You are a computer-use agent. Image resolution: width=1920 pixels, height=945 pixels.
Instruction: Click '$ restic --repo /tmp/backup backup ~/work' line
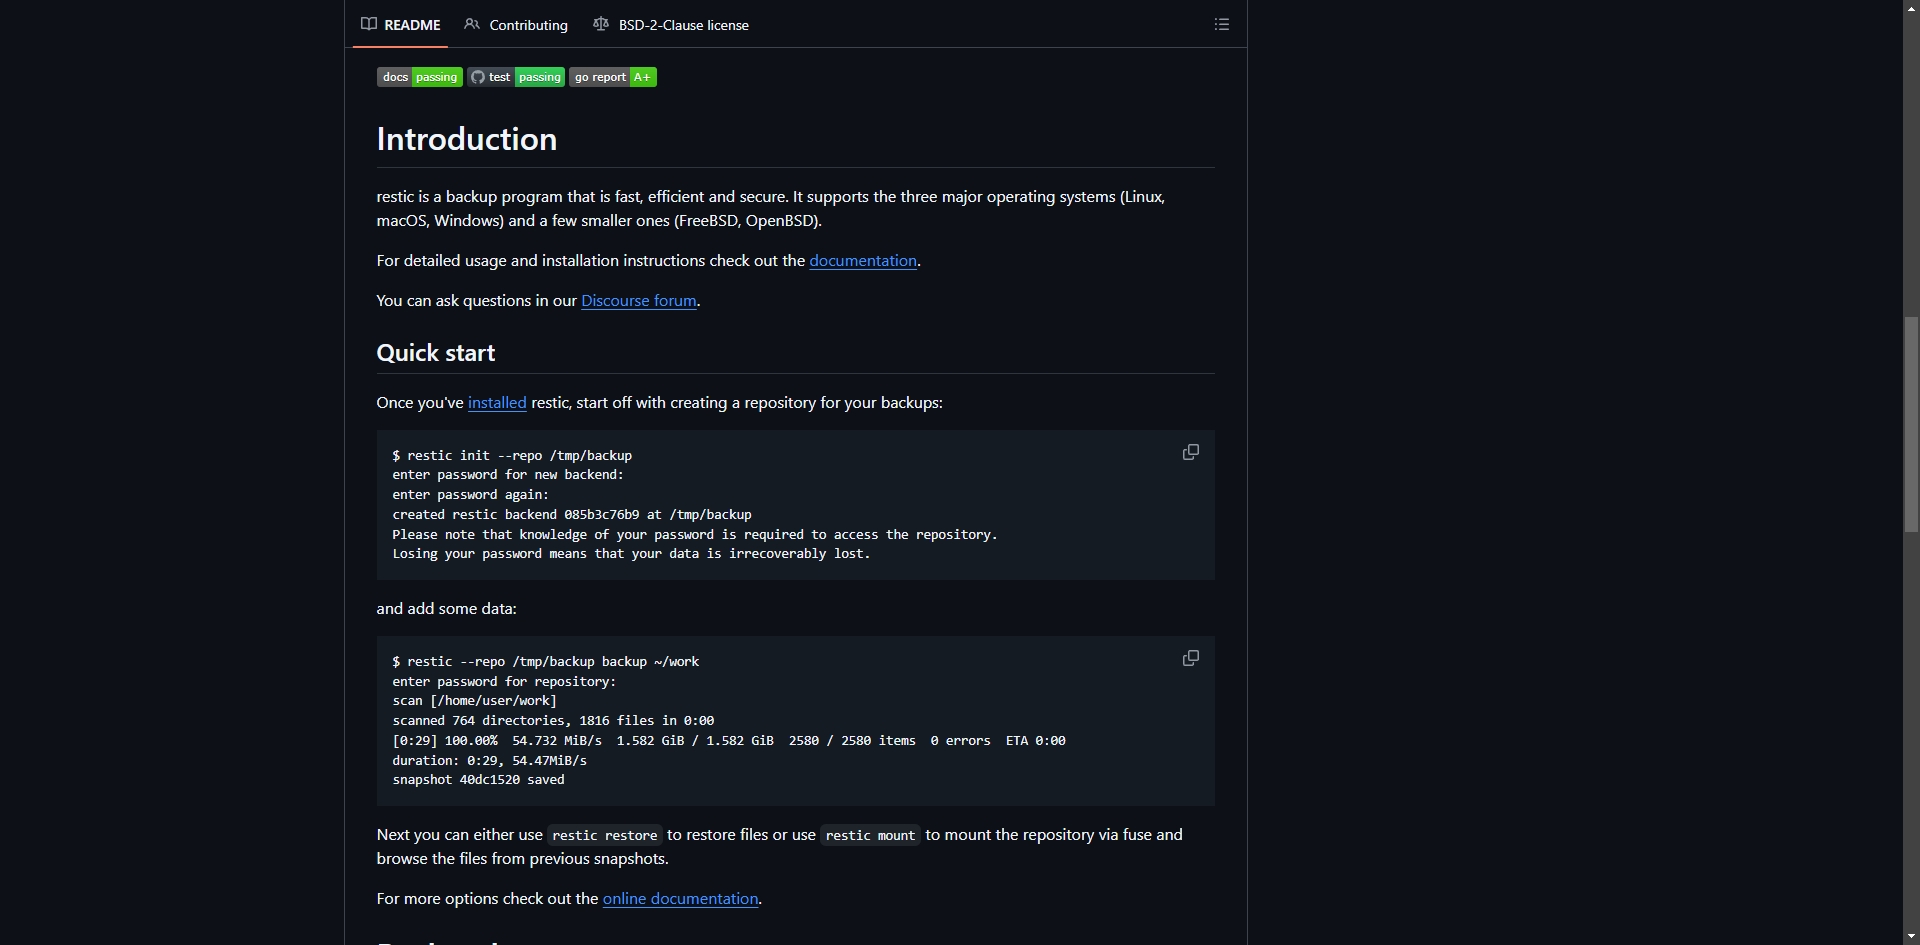546,661
